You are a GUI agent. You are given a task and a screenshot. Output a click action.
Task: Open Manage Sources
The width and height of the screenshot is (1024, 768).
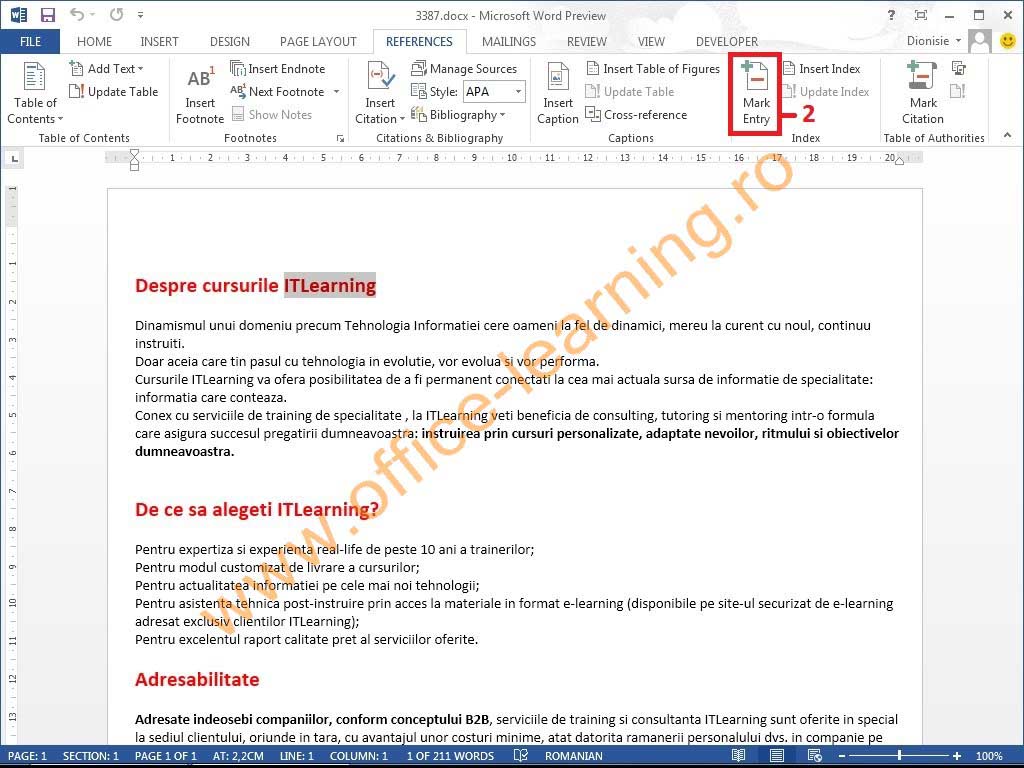tap(464, 69)
